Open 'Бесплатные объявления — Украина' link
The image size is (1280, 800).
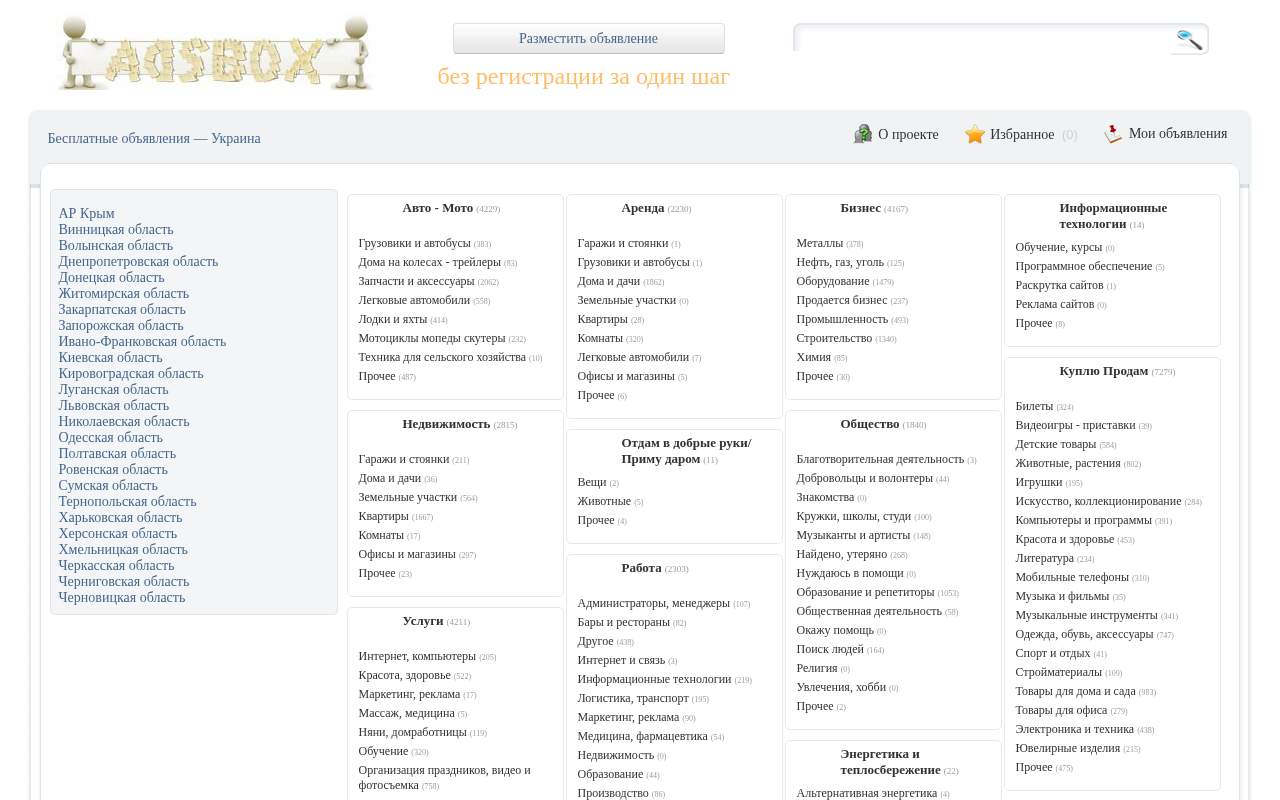click(154, 139)
